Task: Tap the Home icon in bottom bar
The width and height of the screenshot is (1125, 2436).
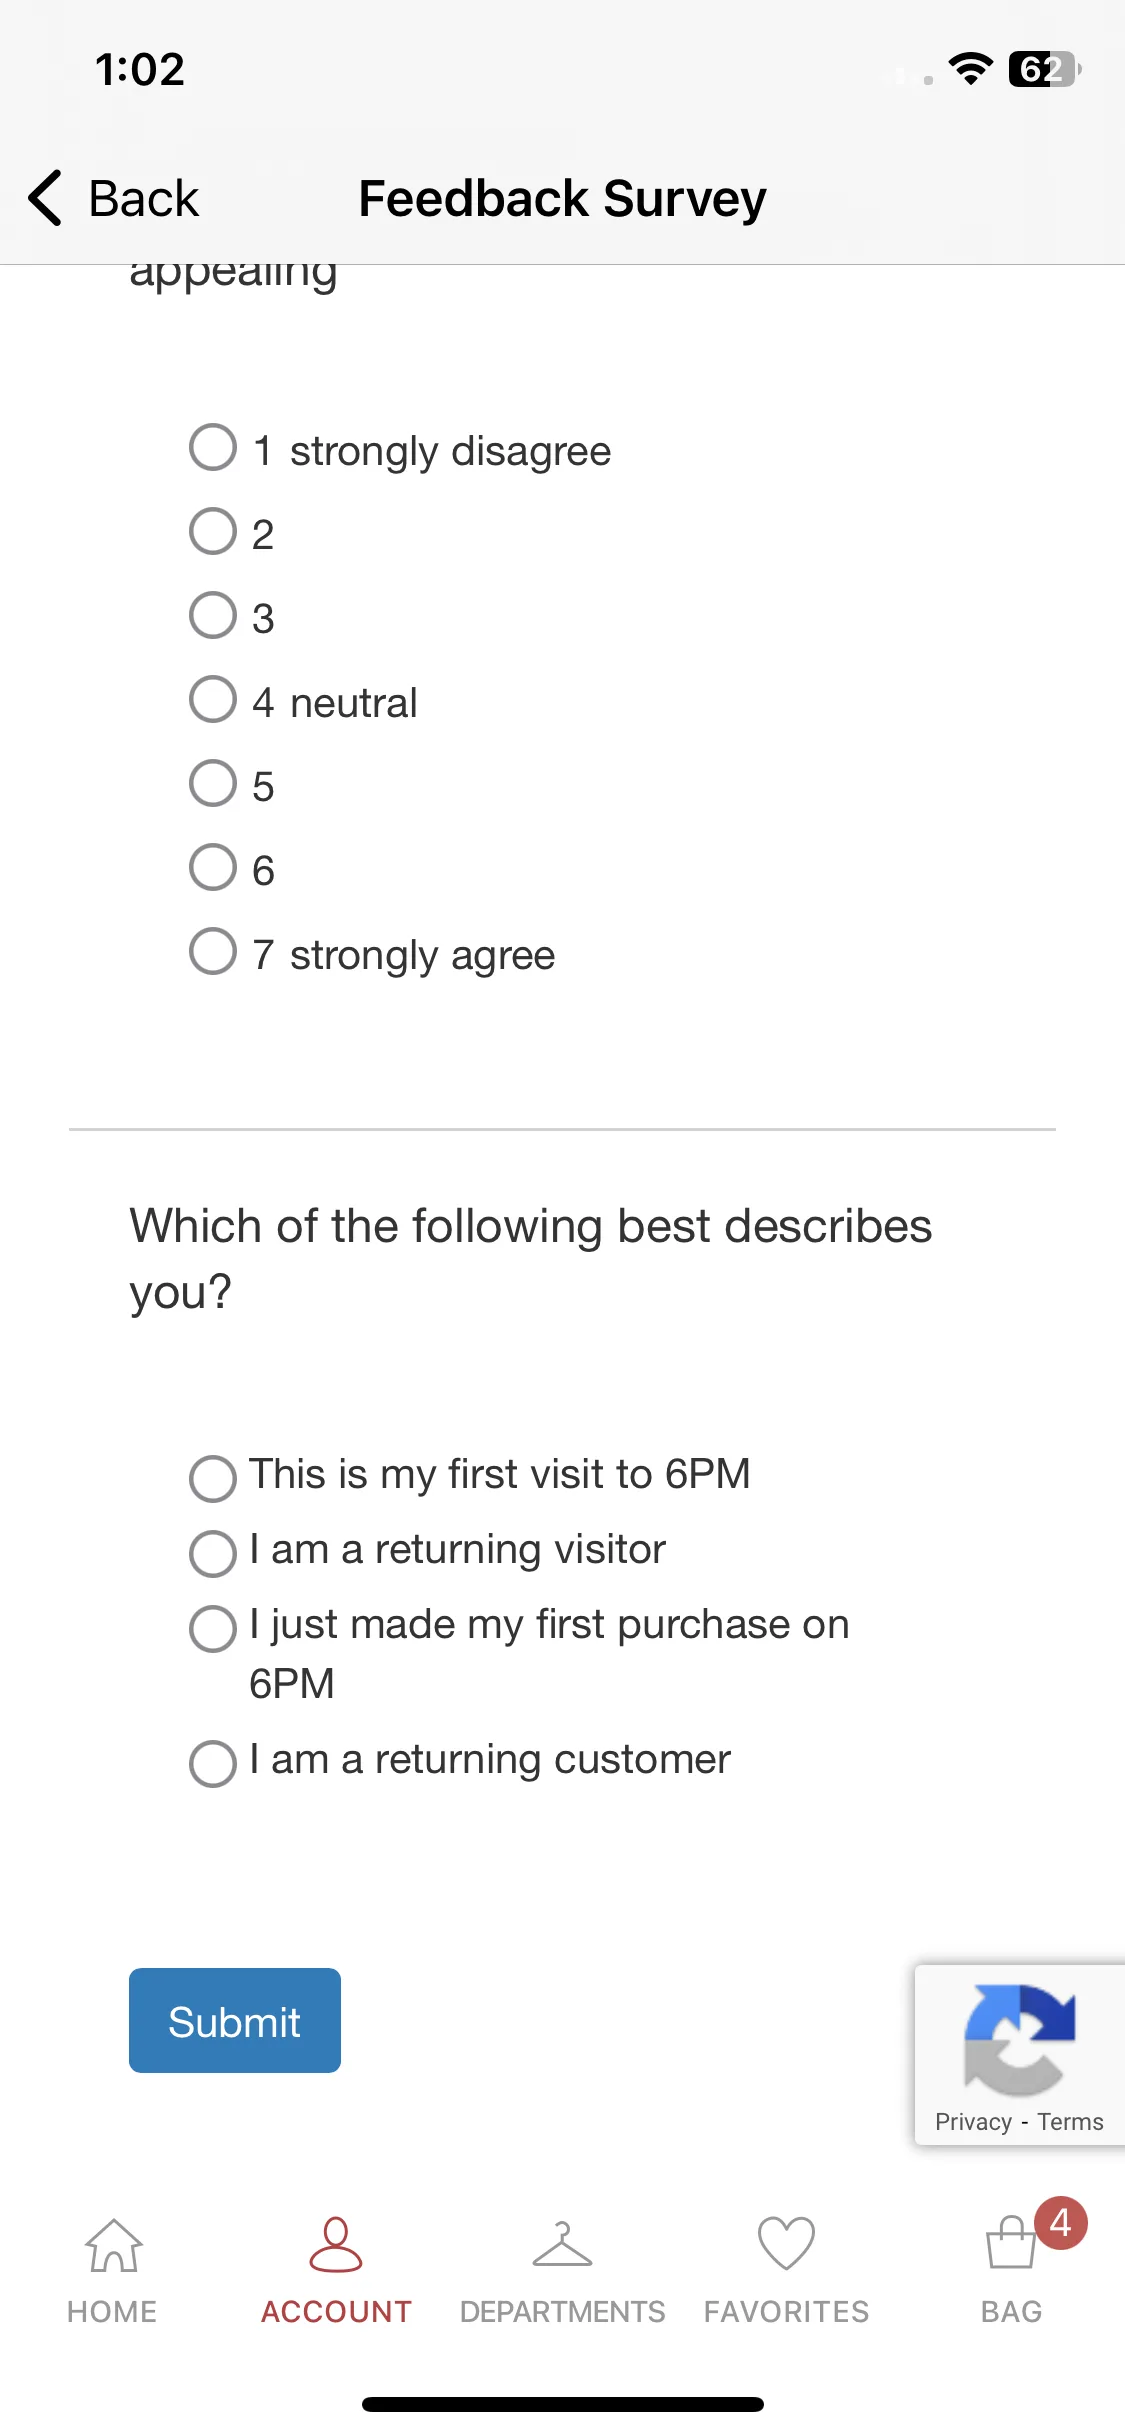Action: click(x=113, y=2246)
